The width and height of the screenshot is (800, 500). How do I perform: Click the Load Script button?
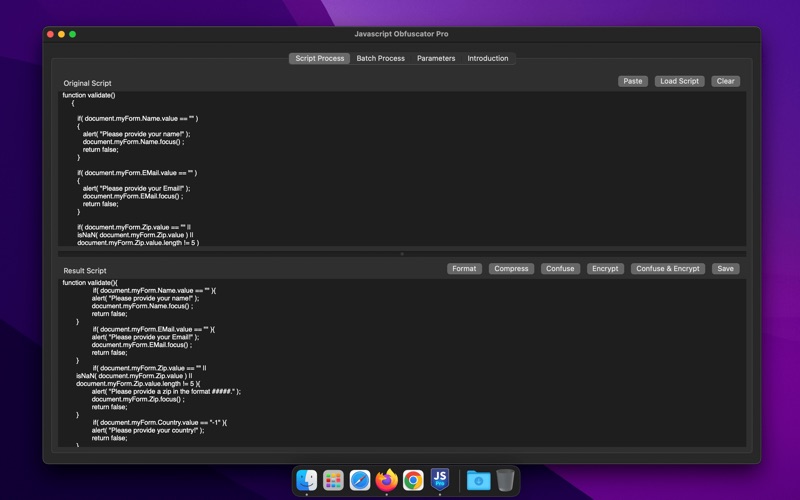tap(680, 81)
